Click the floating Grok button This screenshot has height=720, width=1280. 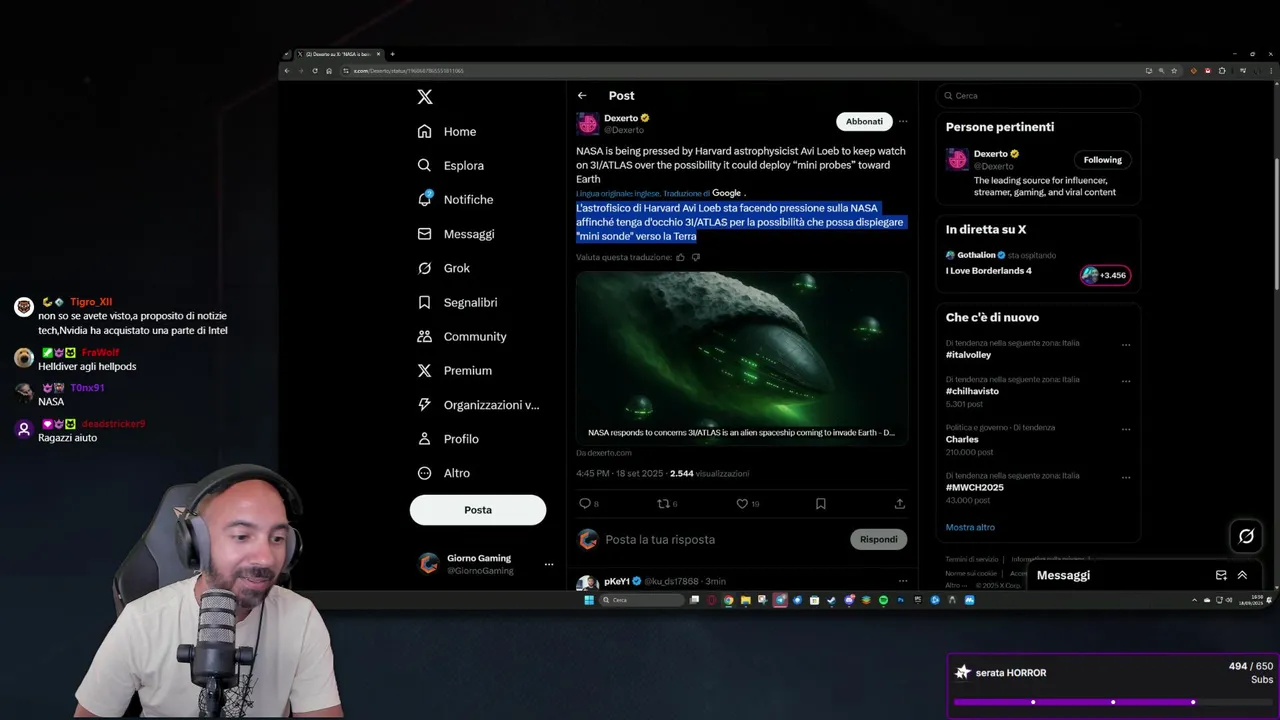pos(1246,536)
